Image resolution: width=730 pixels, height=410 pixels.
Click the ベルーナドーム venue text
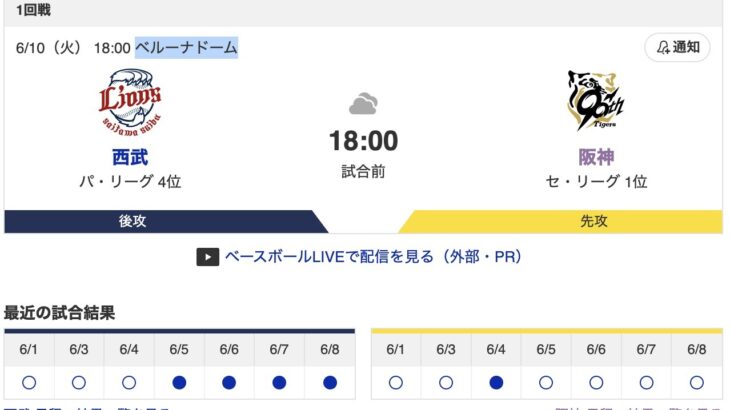[186, 47]
